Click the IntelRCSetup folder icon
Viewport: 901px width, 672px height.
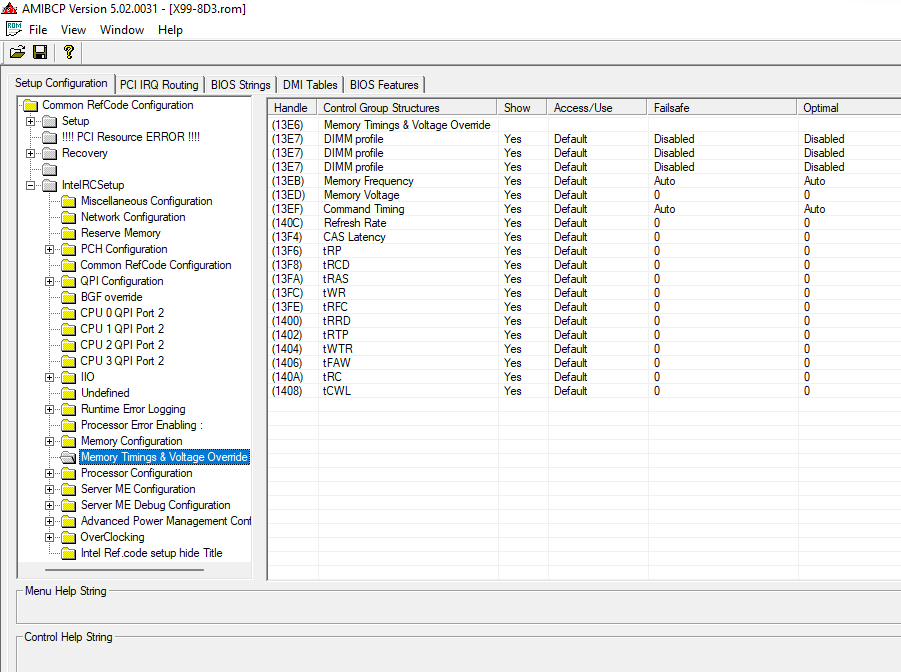[50, 185]
